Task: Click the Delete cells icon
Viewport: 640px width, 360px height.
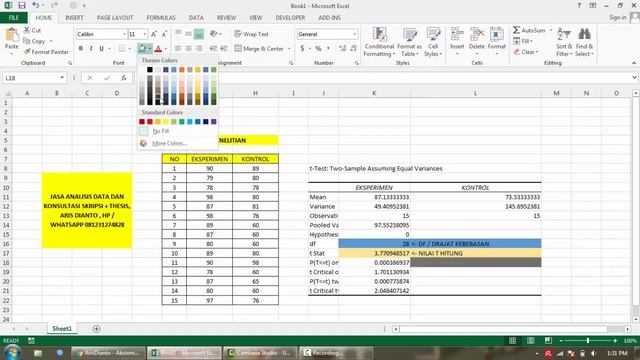Action: pyautogui.click(x=477, y=35)
